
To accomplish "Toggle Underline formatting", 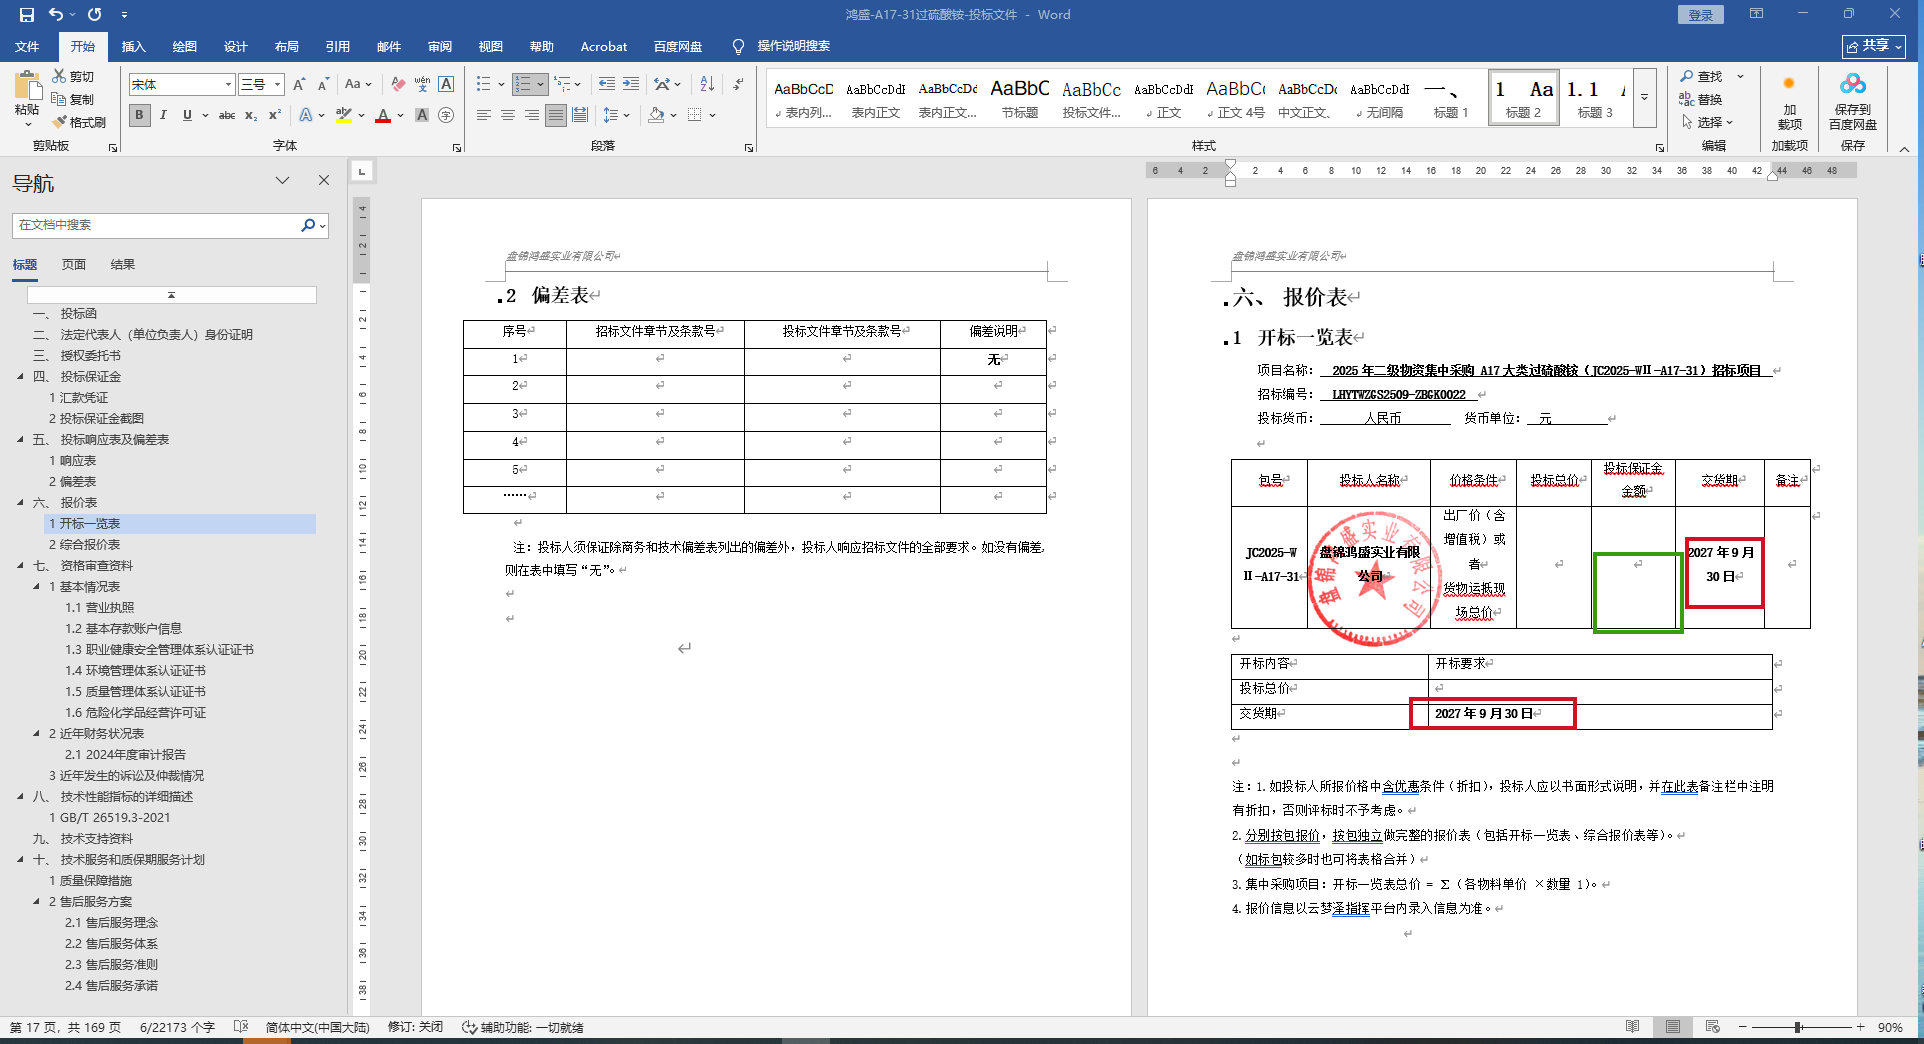I will [187, 115].
